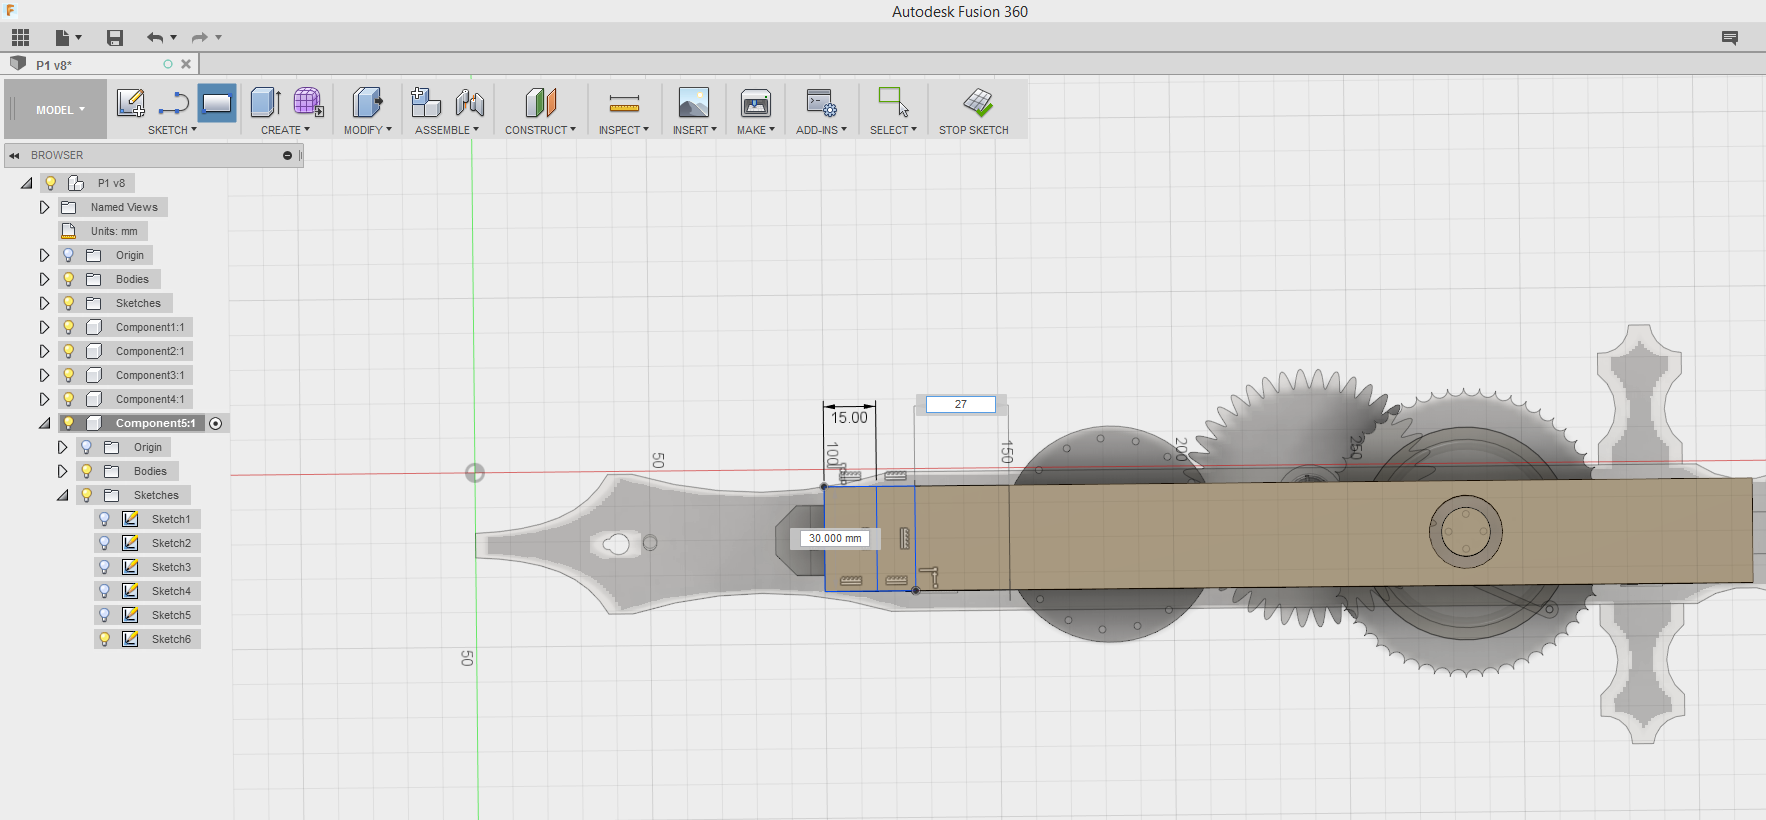The width and height of the screenshot is (1766, 820).
Task: Toggle visibility bulb of Sketch6
Action: pyautogui.click(x=104, y=639)
